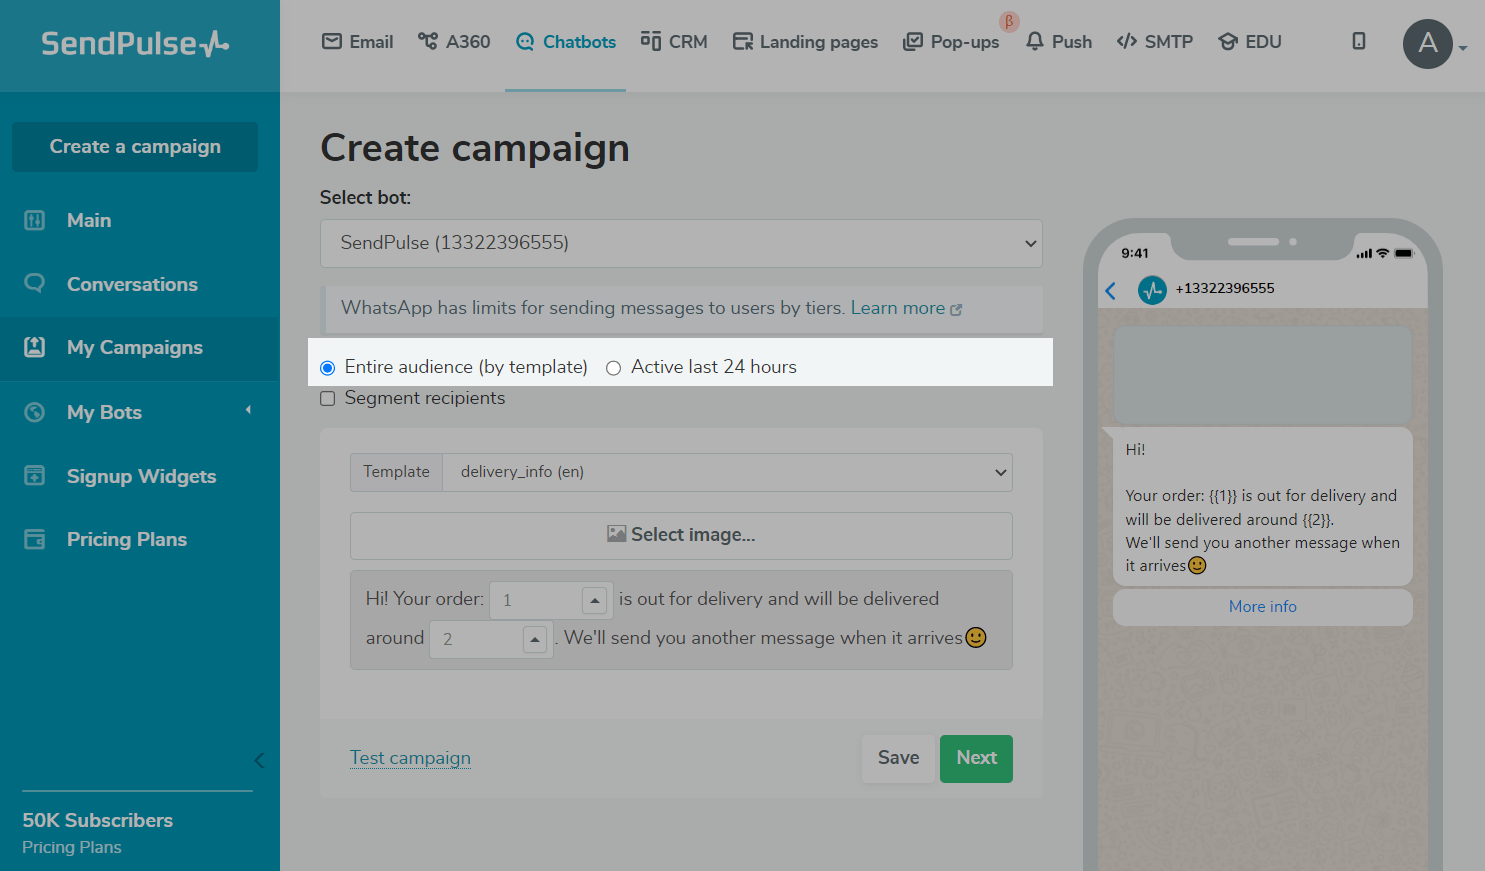Viewport: 1485px width, 871px height.
Task: Click the green Next button
Action: pos(975,758)
